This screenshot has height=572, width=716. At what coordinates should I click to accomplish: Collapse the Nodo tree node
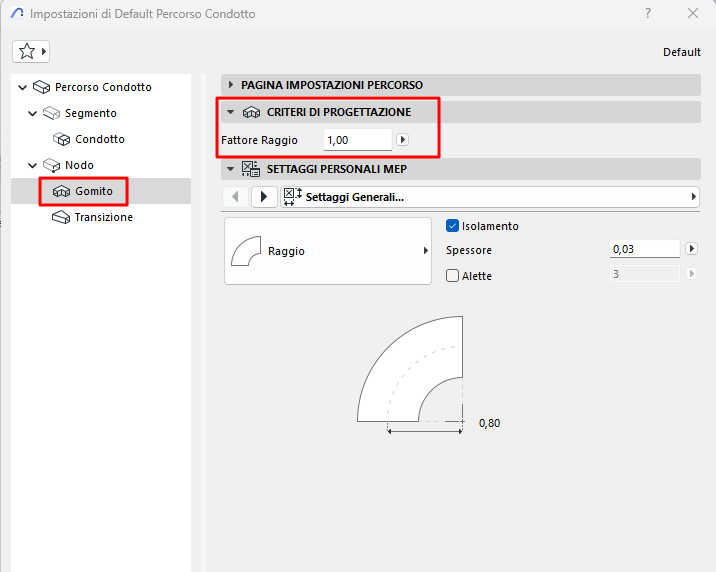tap(32, 165)
